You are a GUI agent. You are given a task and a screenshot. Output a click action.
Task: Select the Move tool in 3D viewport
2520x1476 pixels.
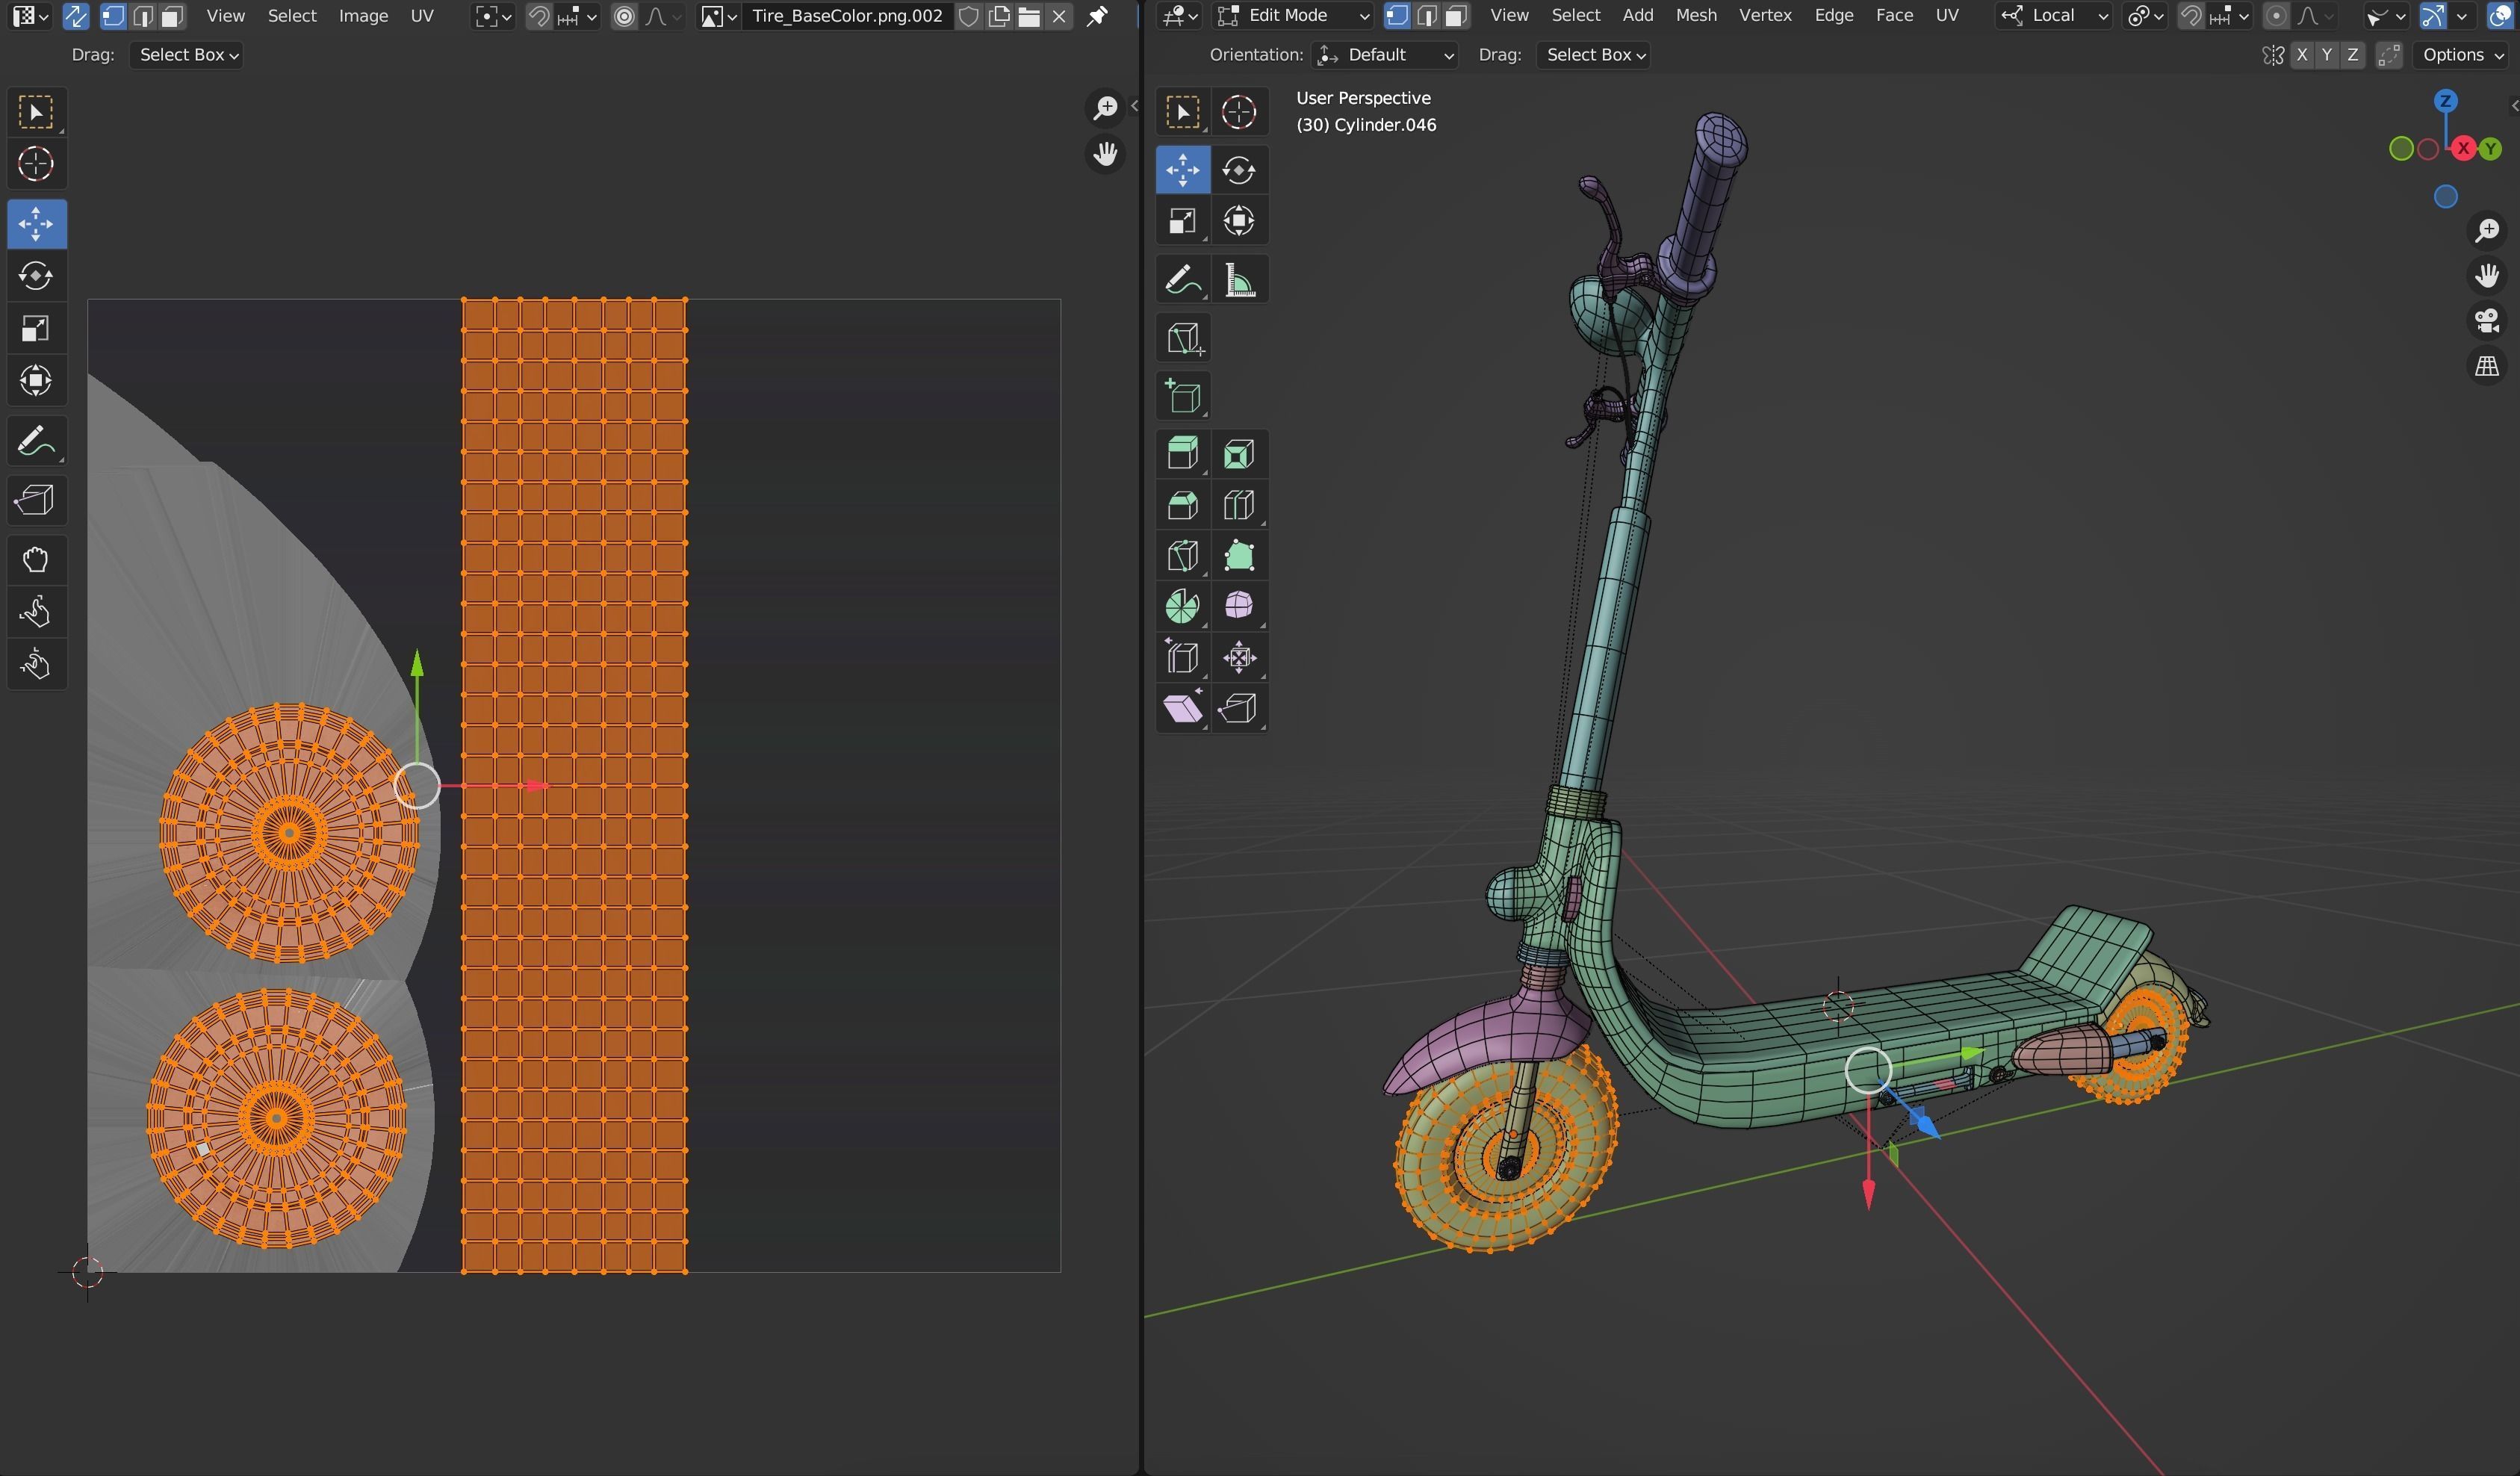pos(1183,169)
